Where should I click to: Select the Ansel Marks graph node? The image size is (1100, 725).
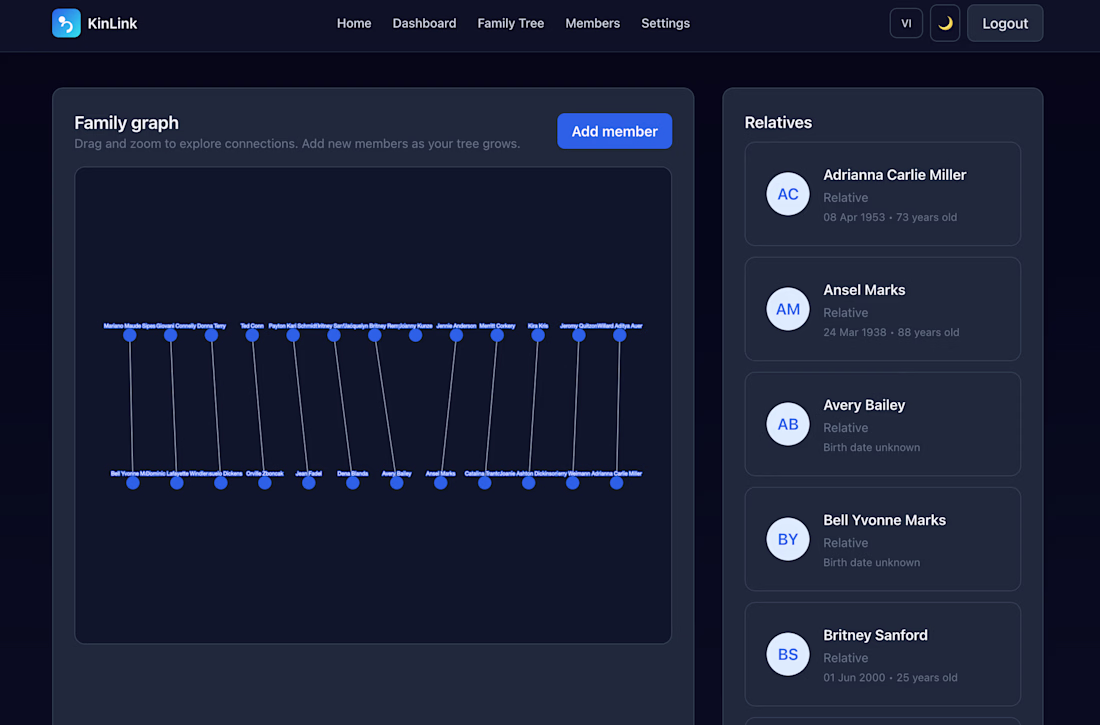[x=441, y=483]
